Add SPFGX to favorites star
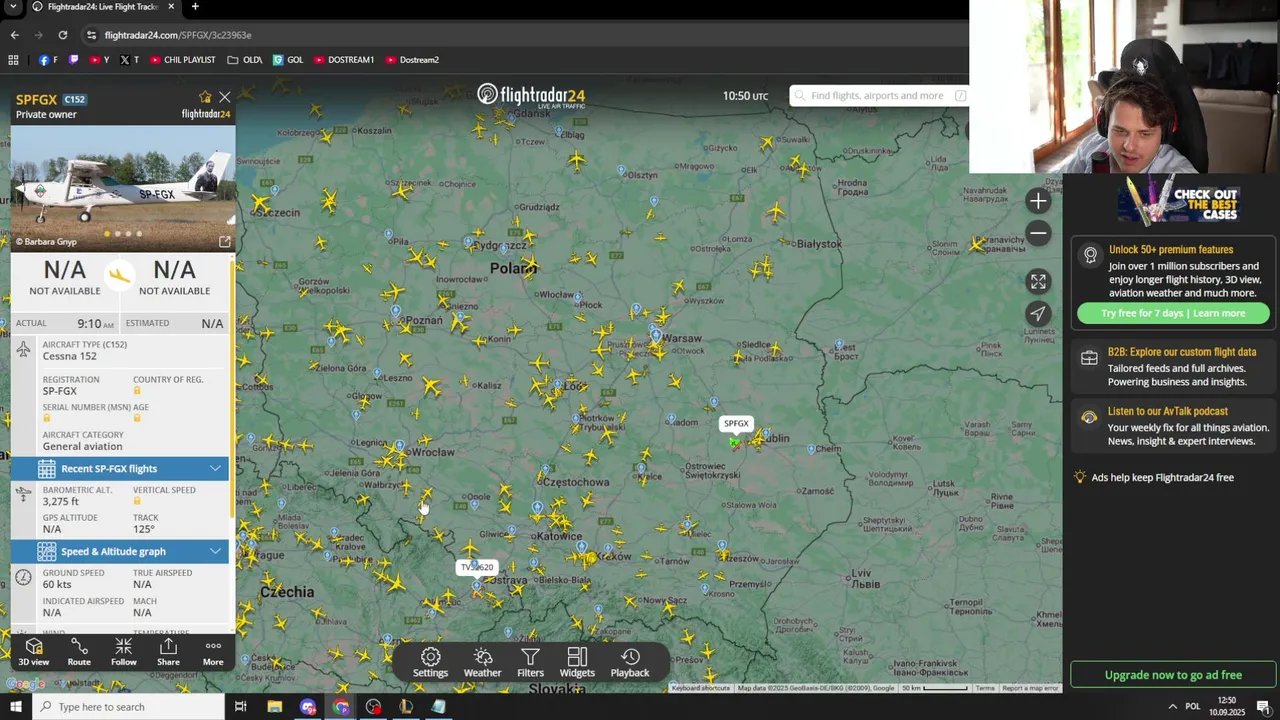 tap(205, 97)
